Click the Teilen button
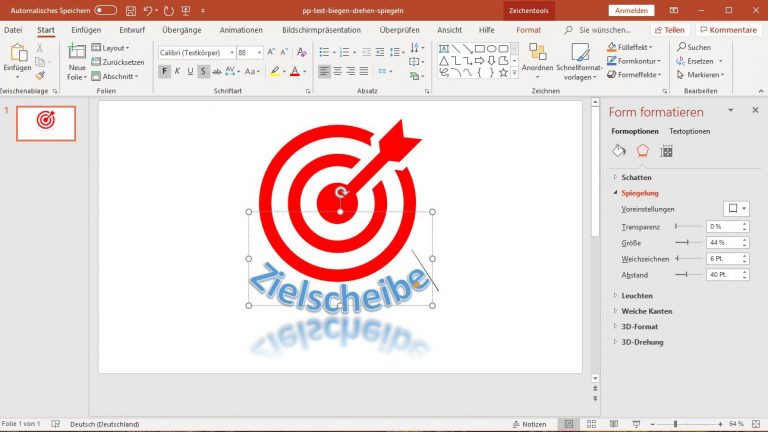 pos(669,30)
